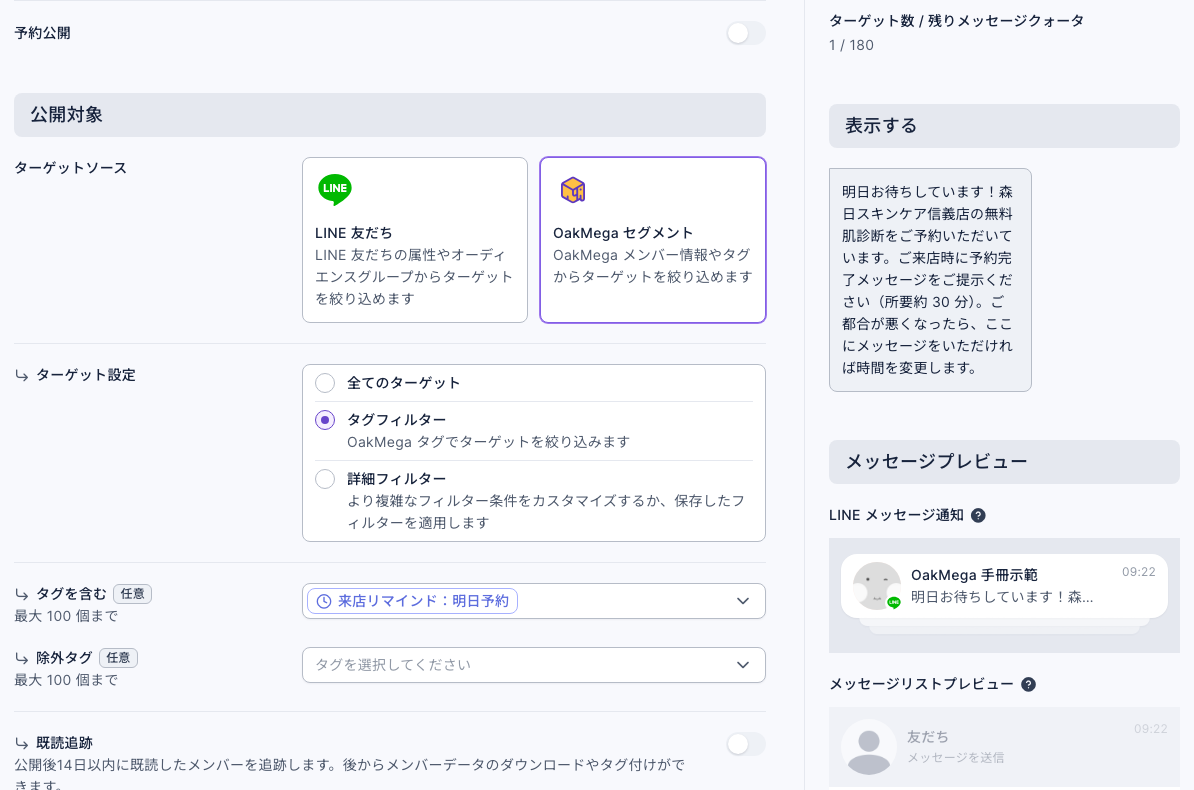
Task: Click the 任意 badge next to タグを含む
Action: pos(132,594)
